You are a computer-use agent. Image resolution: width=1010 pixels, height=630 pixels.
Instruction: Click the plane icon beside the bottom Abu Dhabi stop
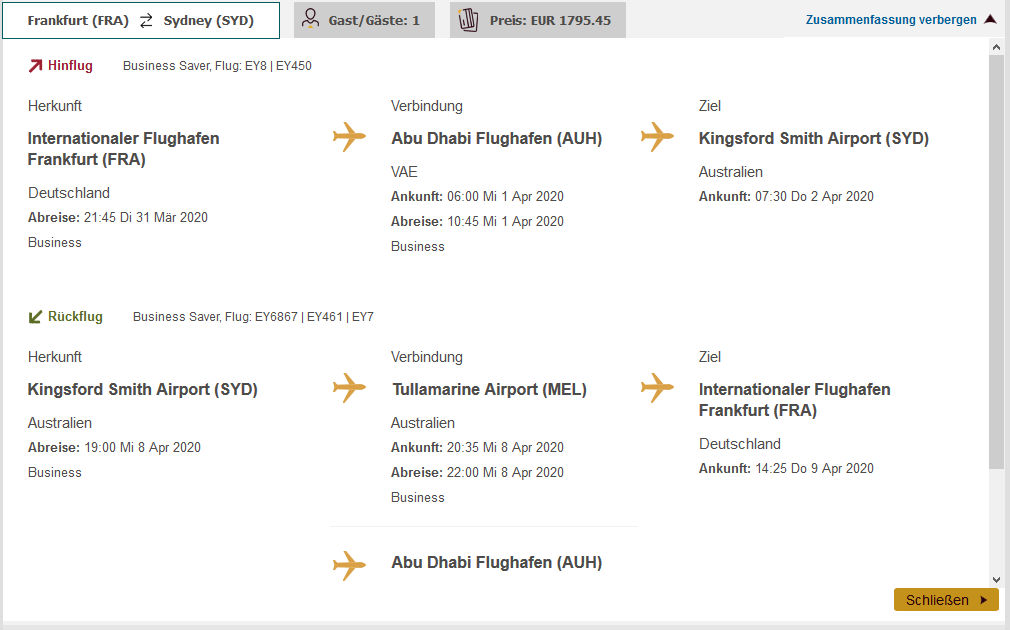pyautogui.click(x=349, y=565)
